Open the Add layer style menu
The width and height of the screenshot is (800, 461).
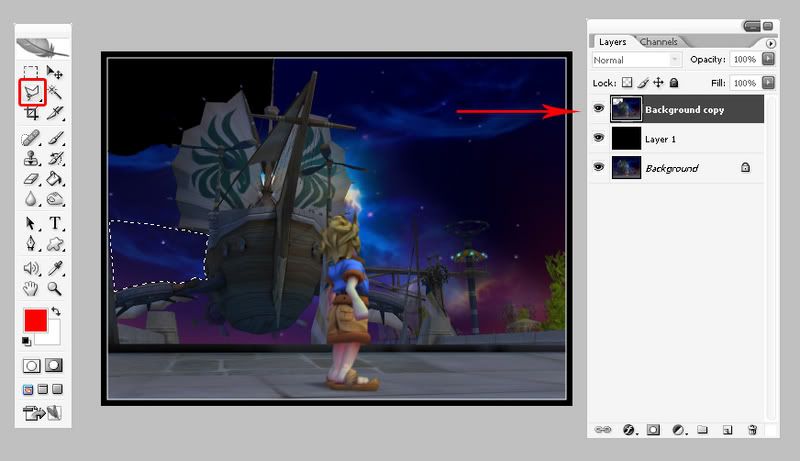[x=629, y=430]
